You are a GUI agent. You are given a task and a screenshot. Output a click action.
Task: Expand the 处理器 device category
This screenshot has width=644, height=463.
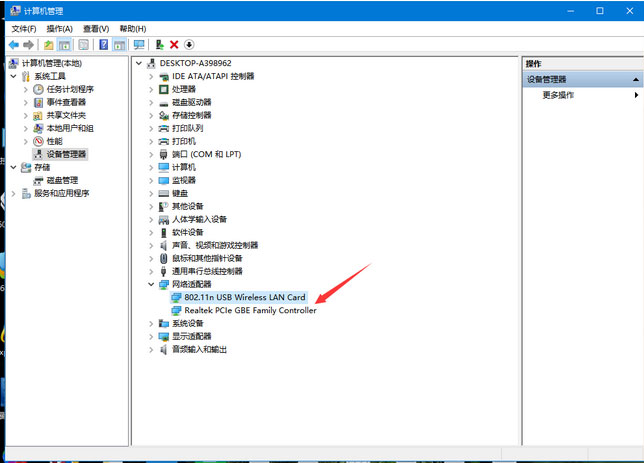tap(151, 89)
